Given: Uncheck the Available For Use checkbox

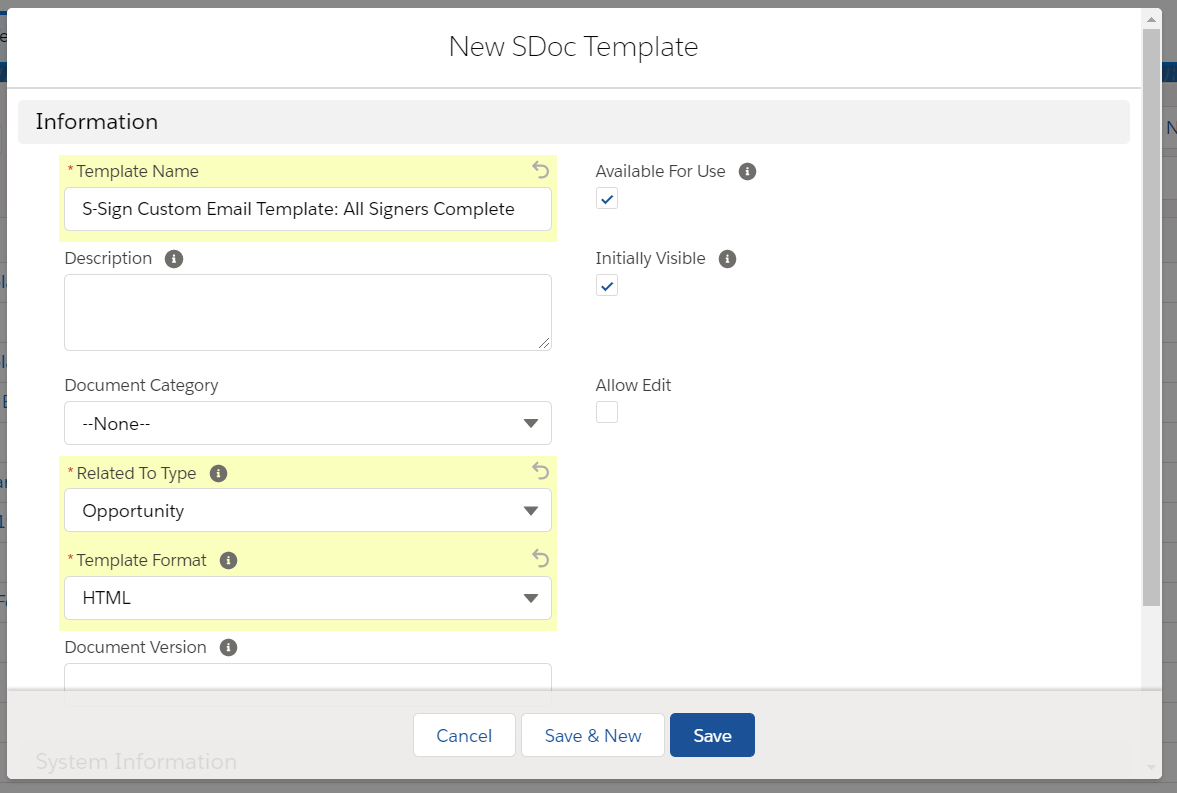Looking at the screenshot, I should click(607, 199).
